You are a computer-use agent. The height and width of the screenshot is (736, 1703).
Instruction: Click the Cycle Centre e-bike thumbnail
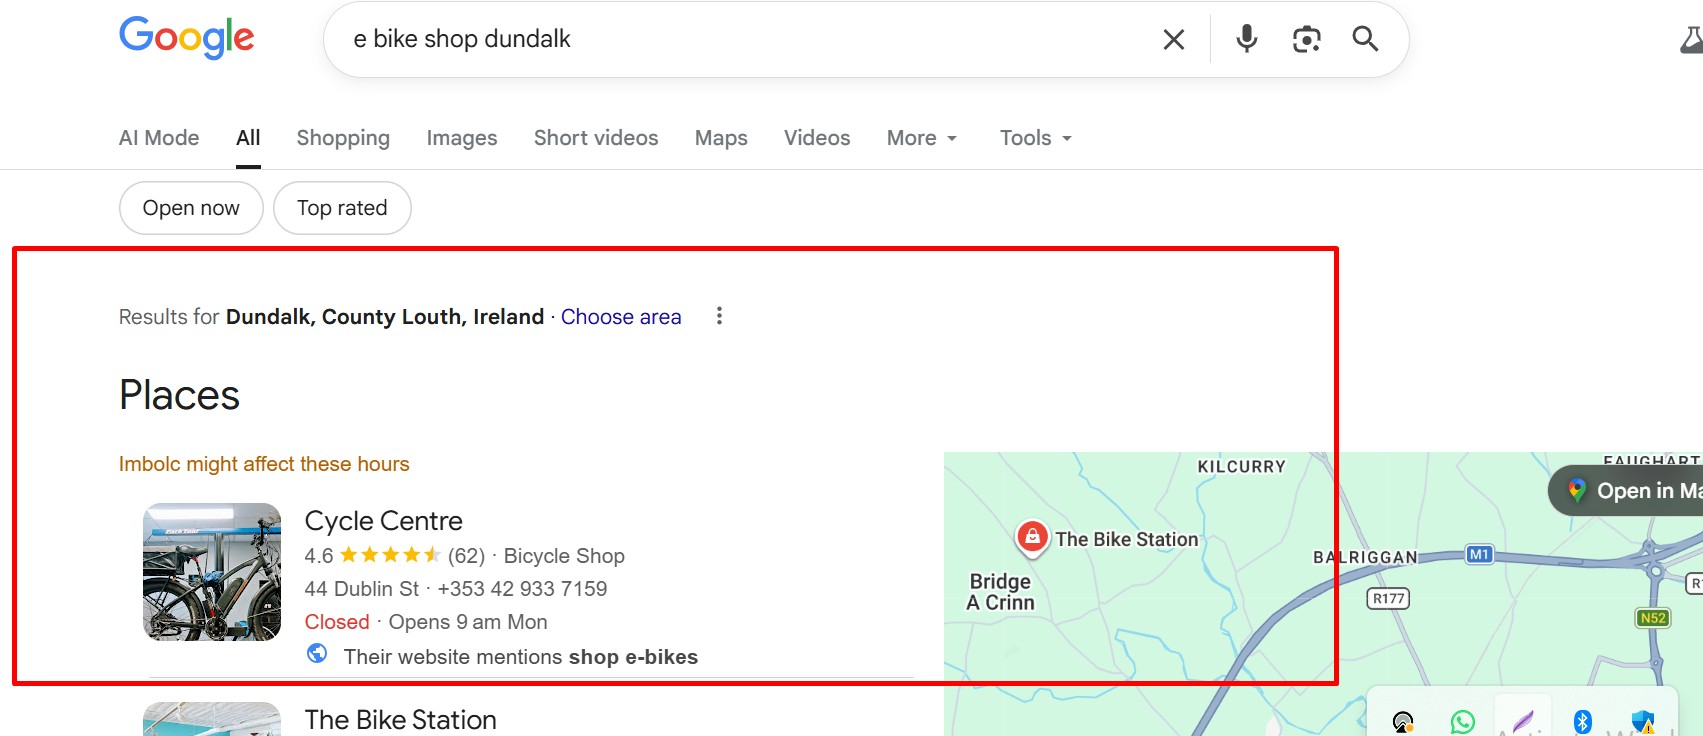pyautogui.click(x=212, y=571)
